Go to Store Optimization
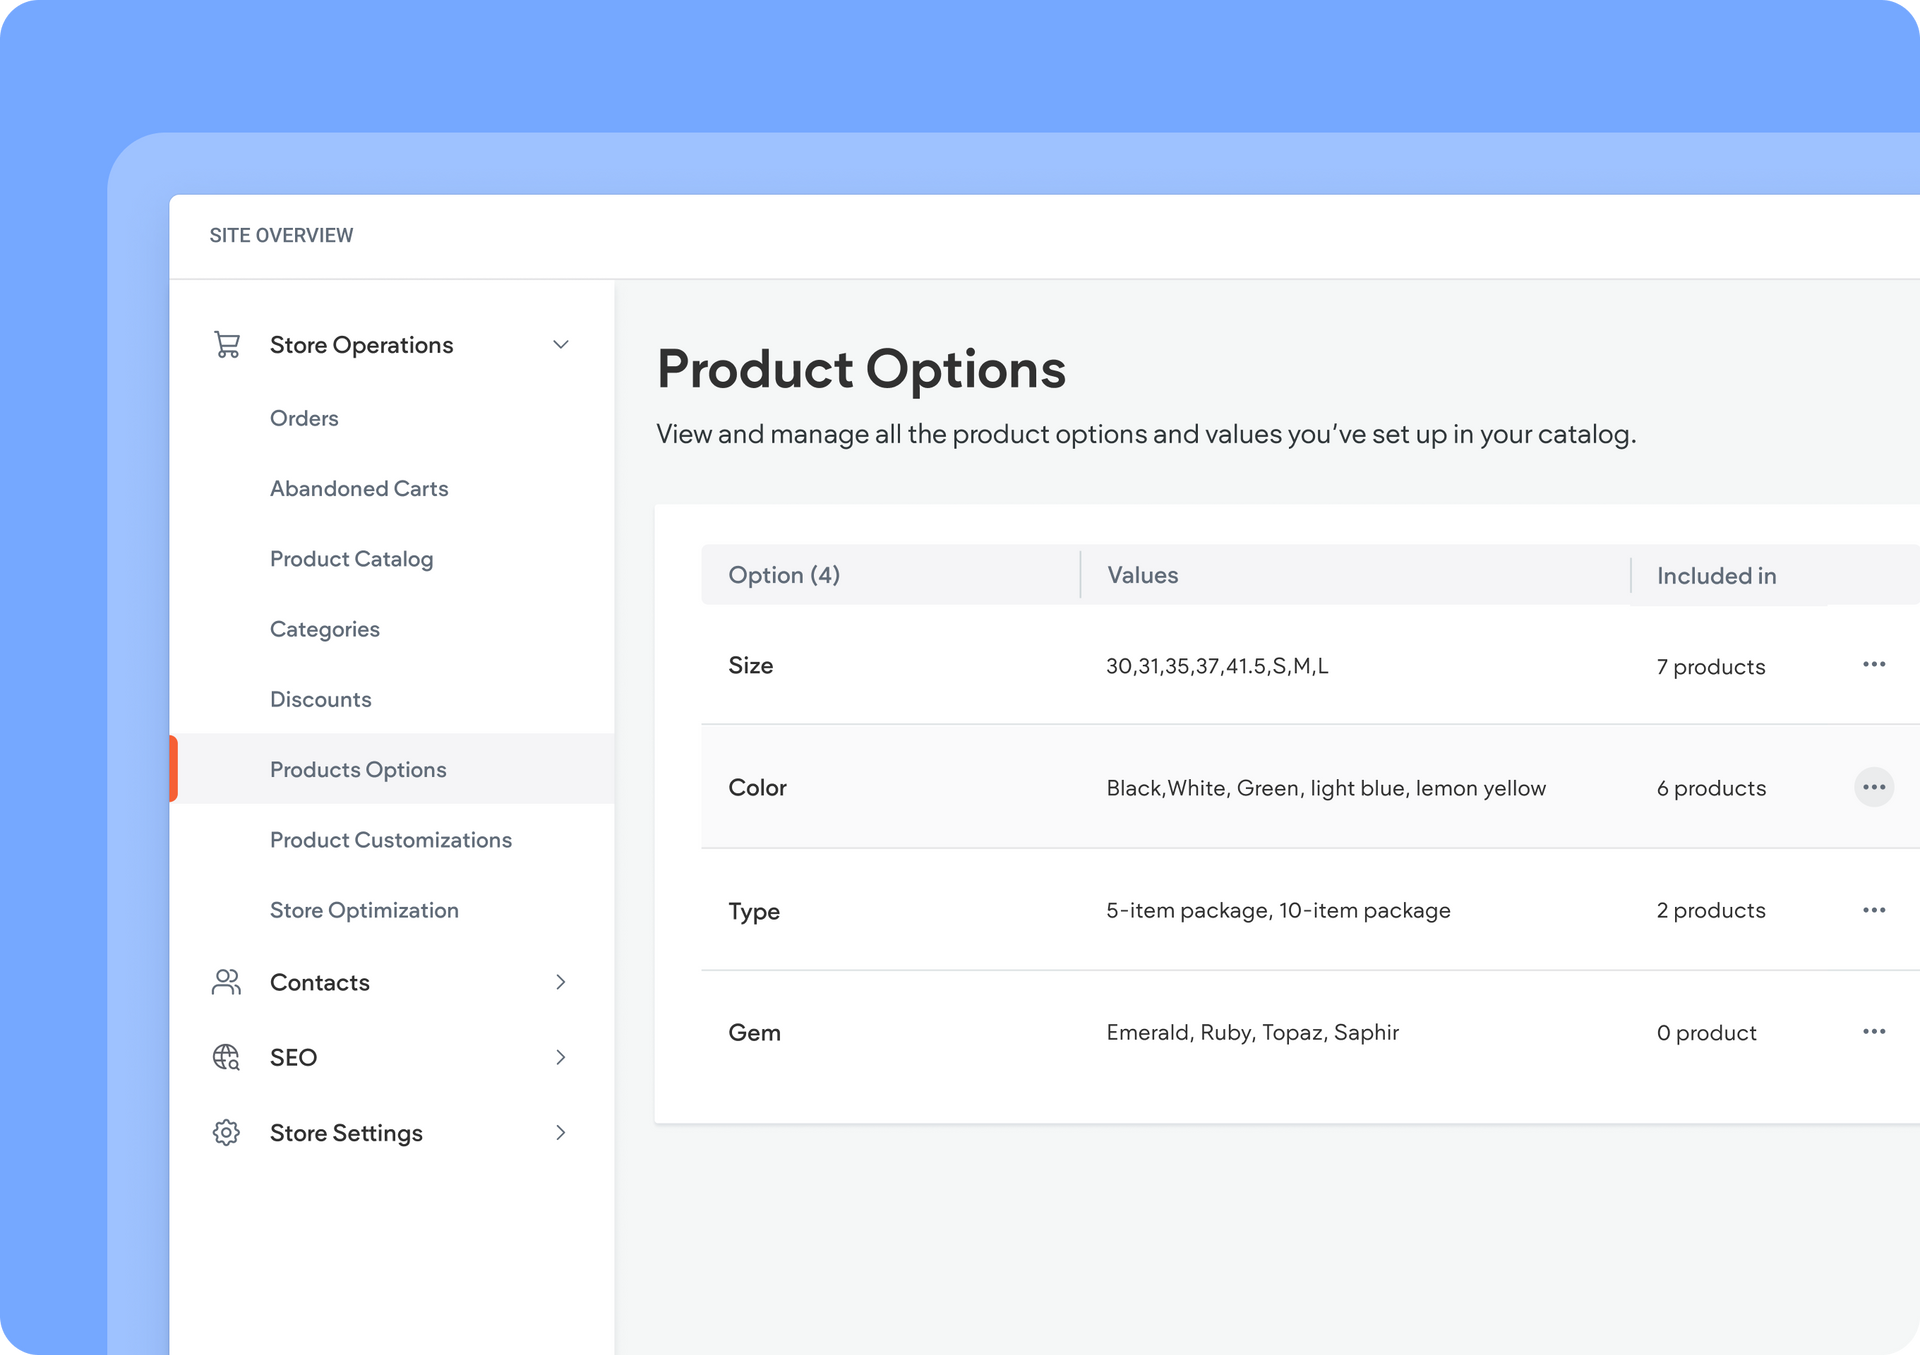Viewport: 1920px width, 1355px height. coord(364,910)
